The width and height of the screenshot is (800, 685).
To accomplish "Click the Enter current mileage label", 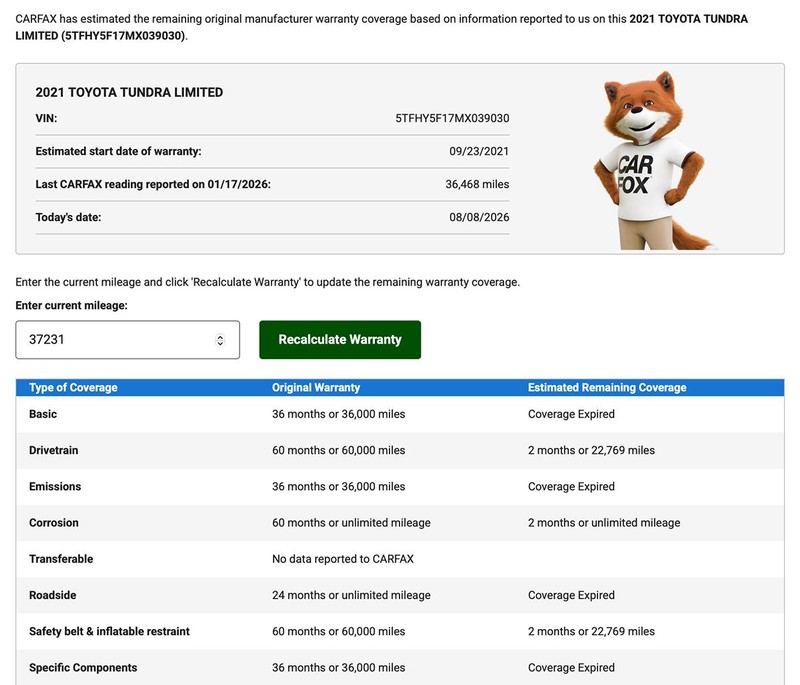I will (71, 306).
